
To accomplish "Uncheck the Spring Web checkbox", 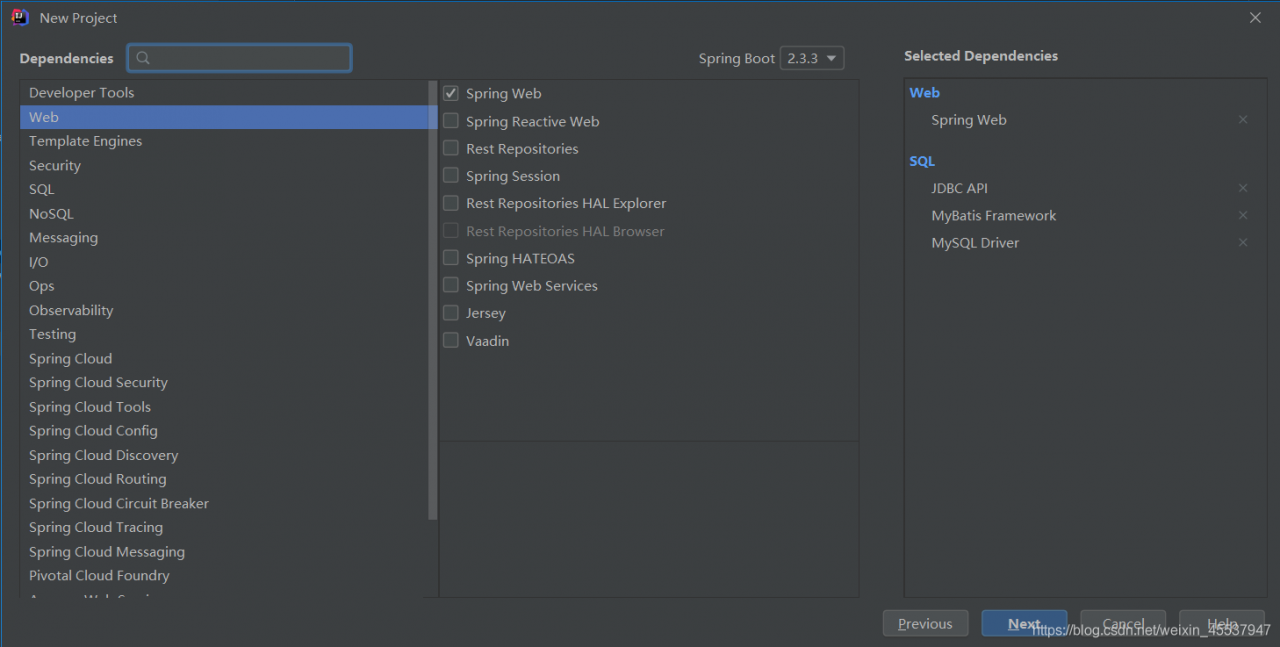I will click(x=451, y=93).
